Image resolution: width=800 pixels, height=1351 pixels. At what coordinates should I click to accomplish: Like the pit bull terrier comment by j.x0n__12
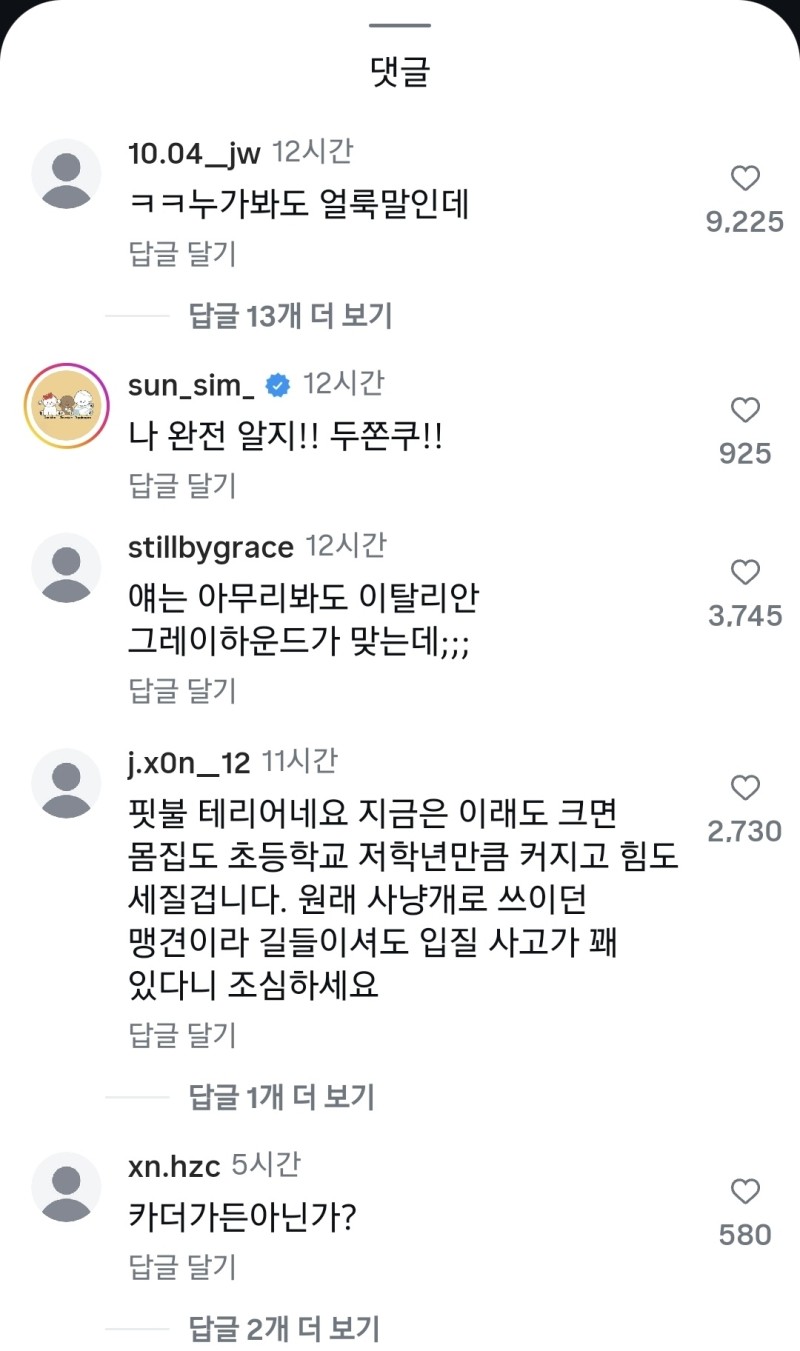744,789
